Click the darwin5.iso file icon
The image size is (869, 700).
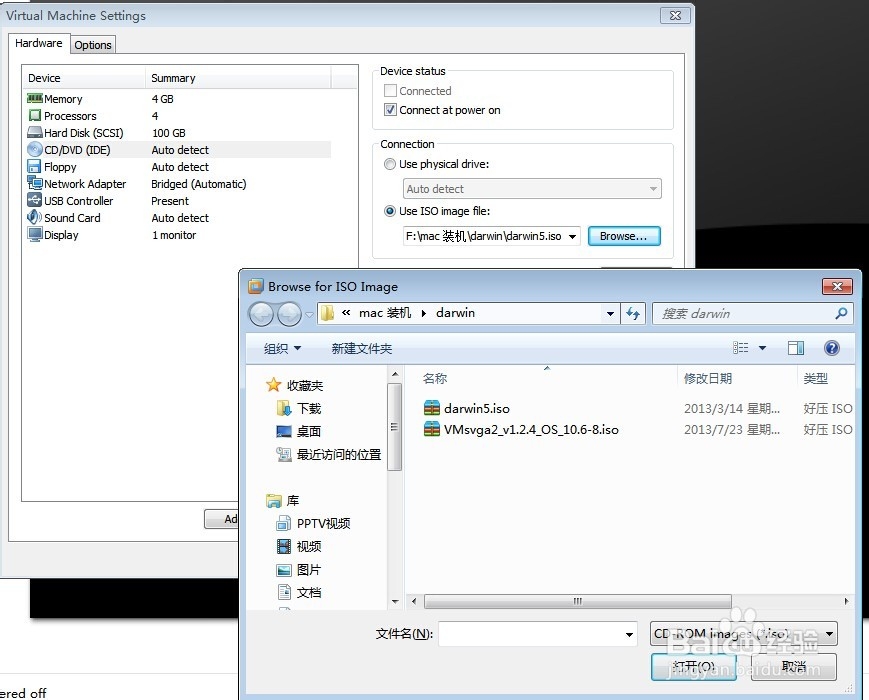click(432, 408)
